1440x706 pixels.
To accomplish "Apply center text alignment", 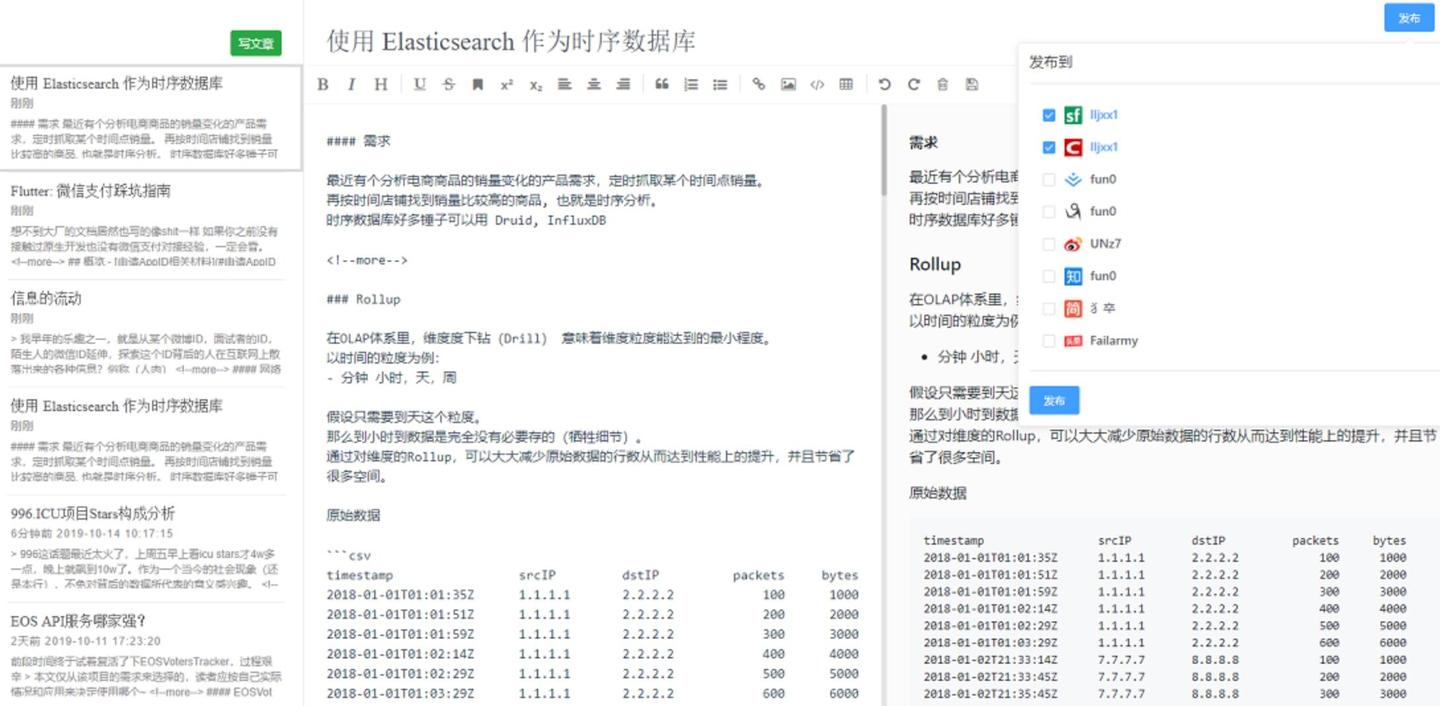I will pos(593,84).
